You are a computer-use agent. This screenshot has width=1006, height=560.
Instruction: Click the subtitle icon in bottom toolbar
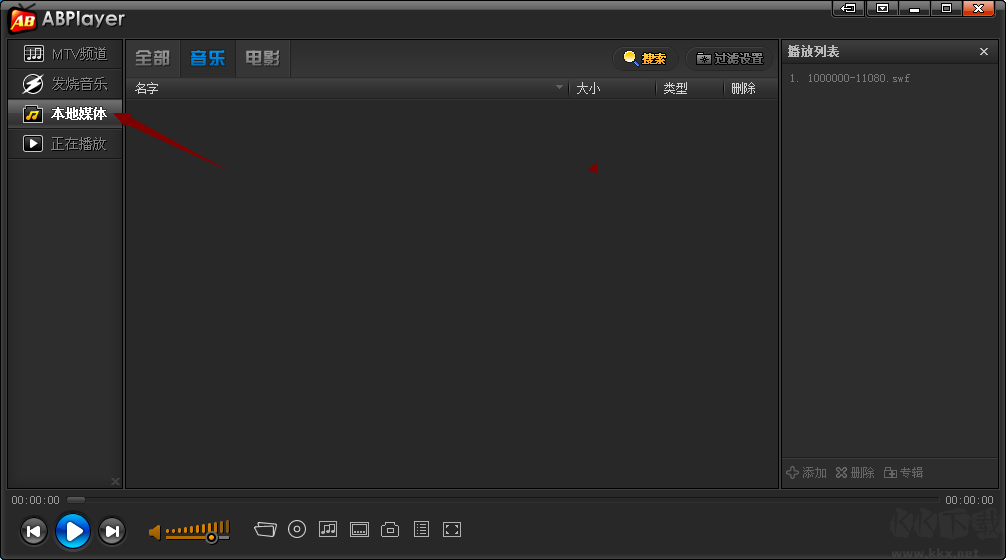click(x=360, y=530)
